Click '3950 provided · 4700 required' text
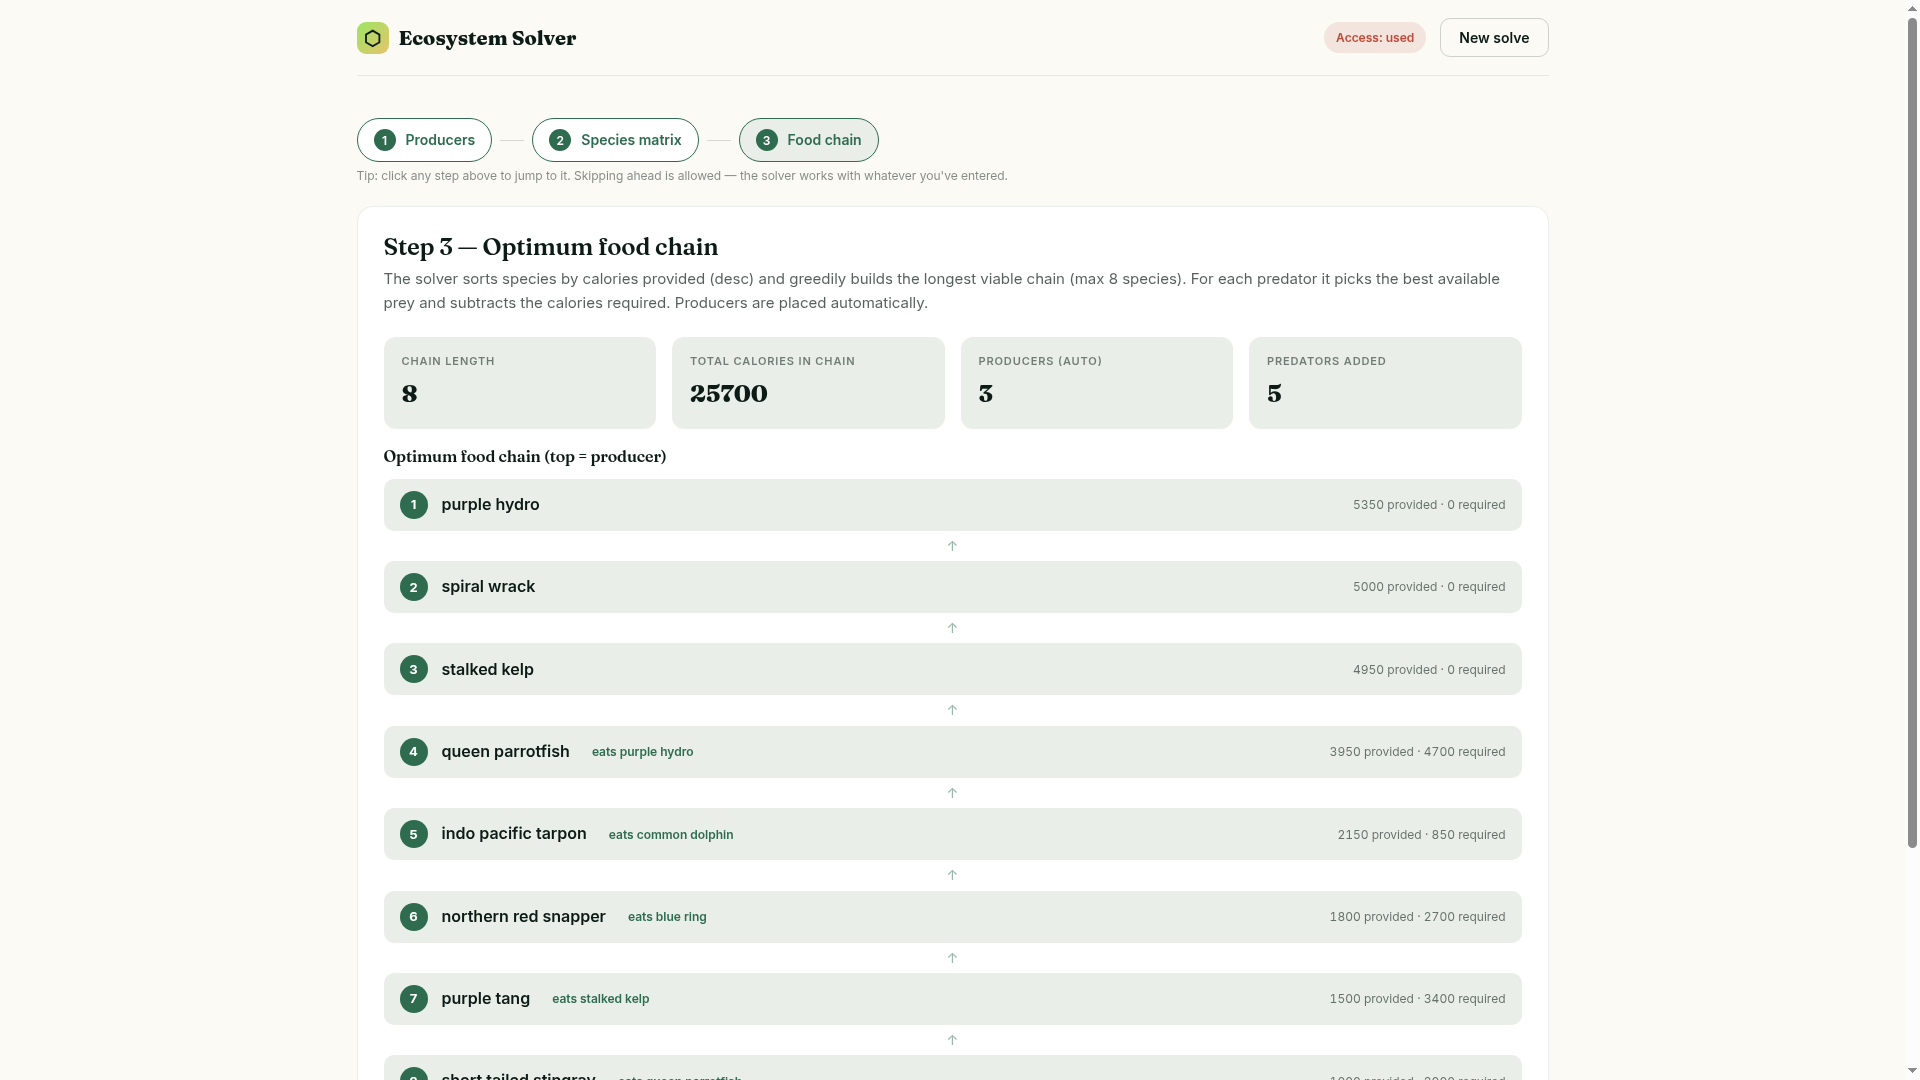 point(1417,752)
